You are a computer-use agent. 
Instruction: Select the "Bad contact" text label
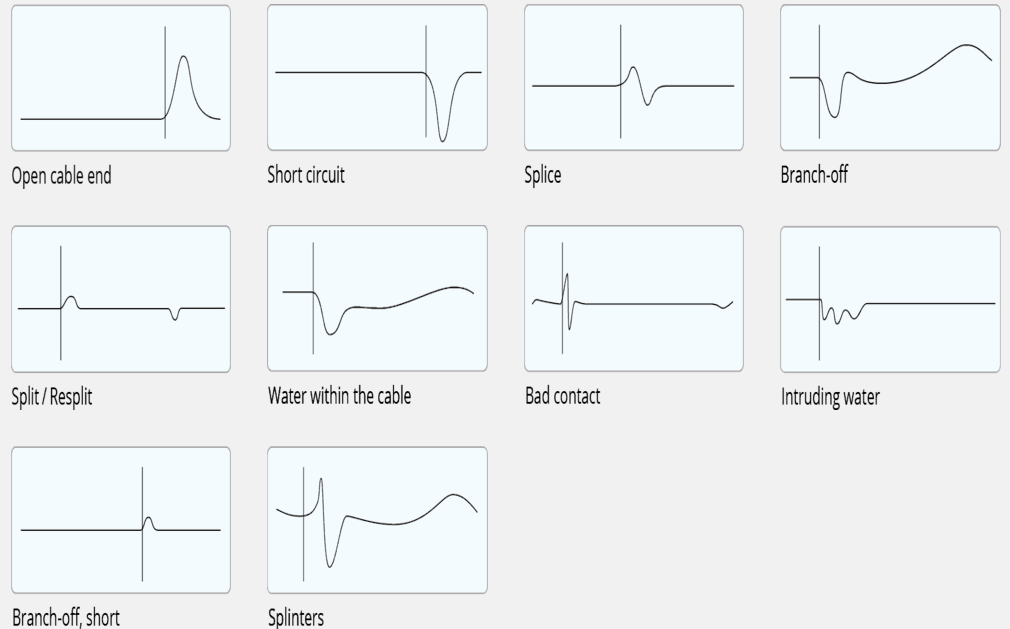(563, 396)
